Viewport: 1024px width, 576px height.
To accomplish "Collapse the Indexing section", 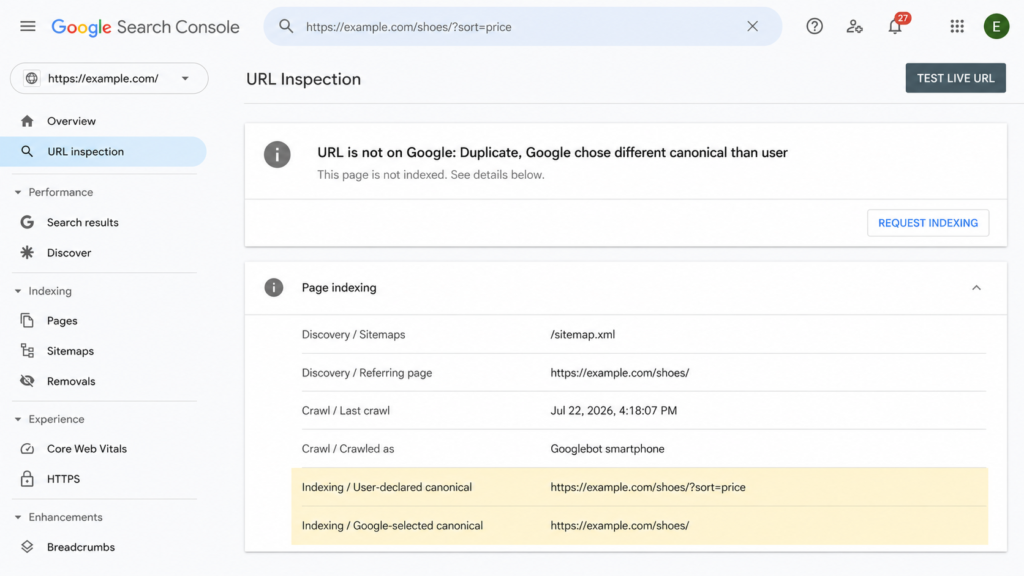I will click(18, 291).
